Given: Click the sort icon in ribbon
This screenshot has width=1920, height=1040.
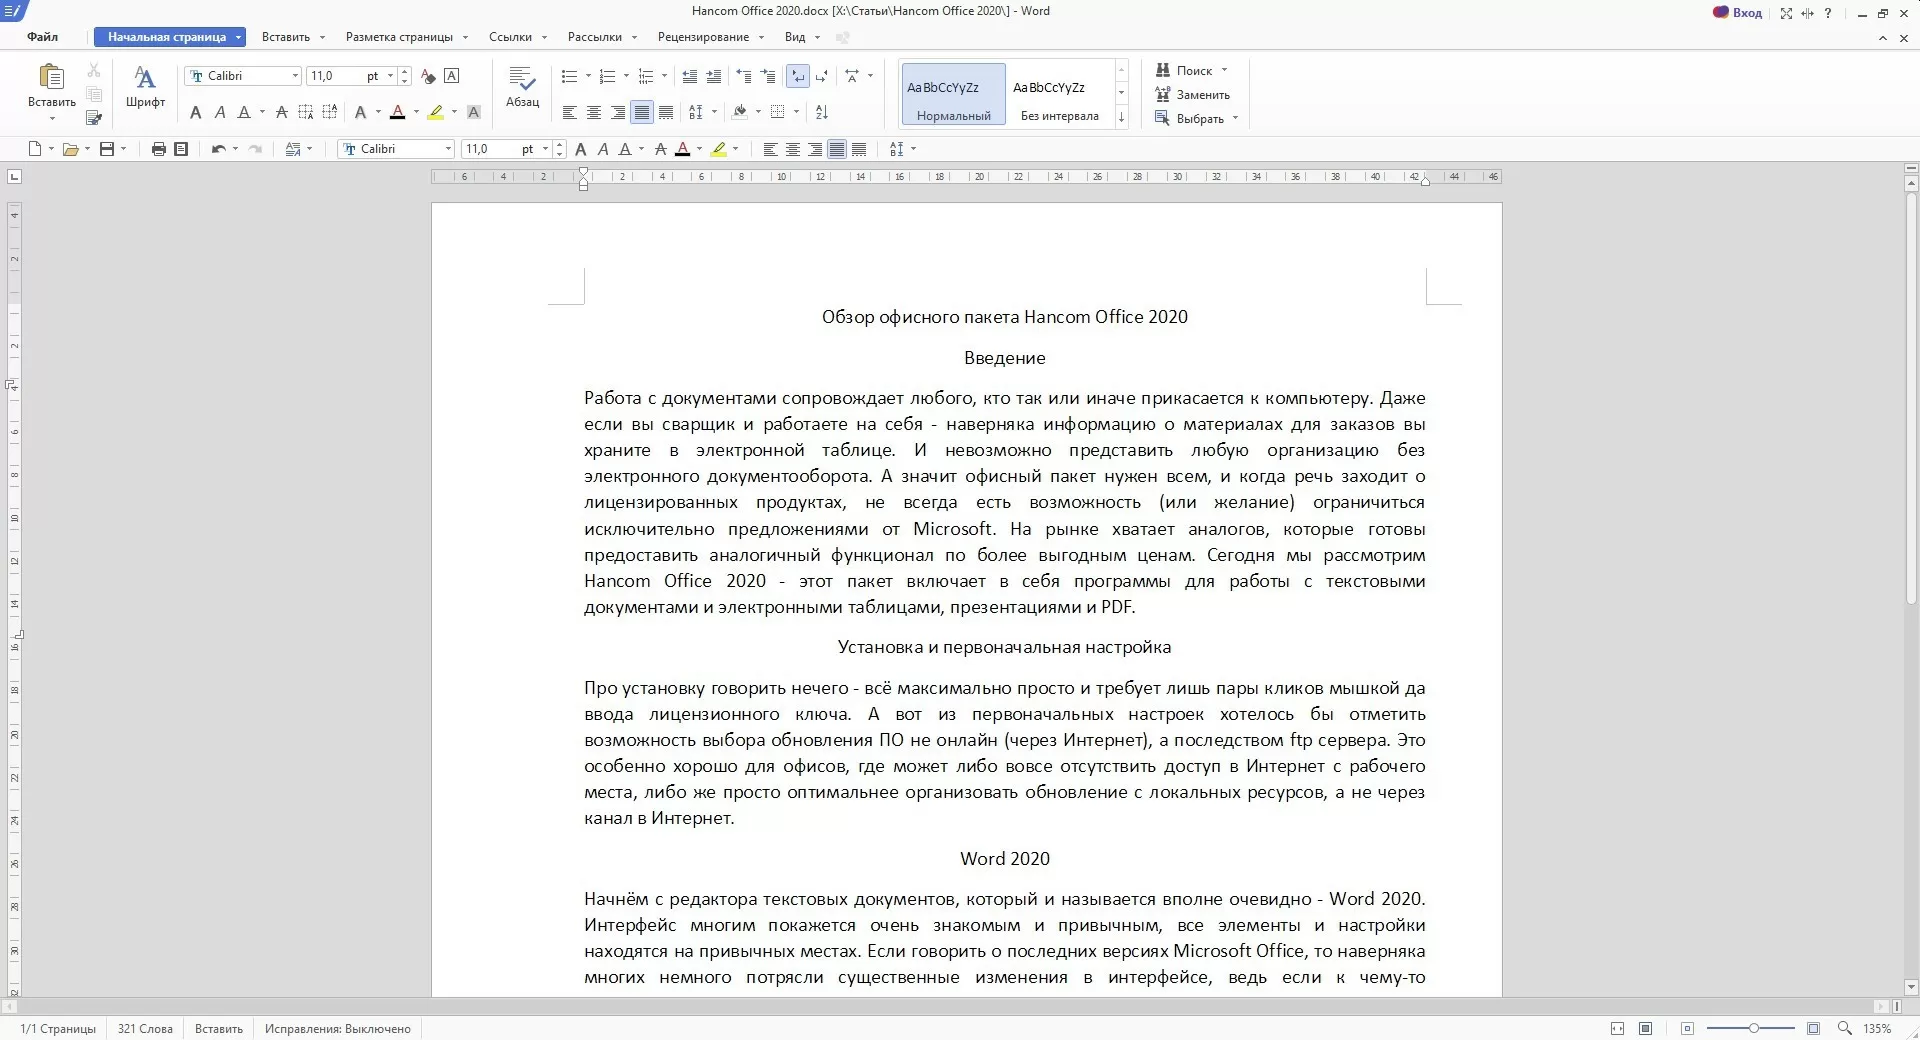Looking at the screenshot, I should [821, 112].
